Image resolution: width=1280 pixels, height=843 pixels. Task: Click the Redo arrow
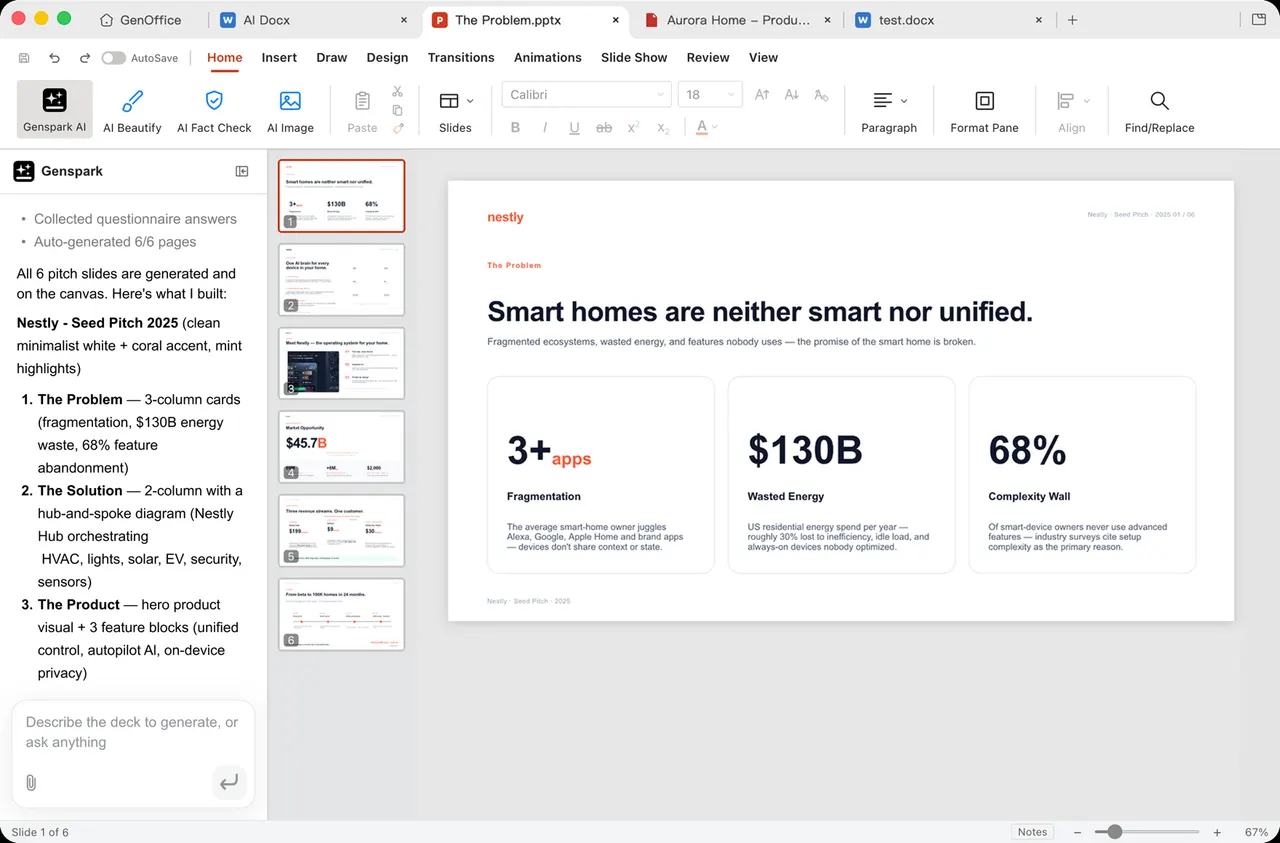84,58
